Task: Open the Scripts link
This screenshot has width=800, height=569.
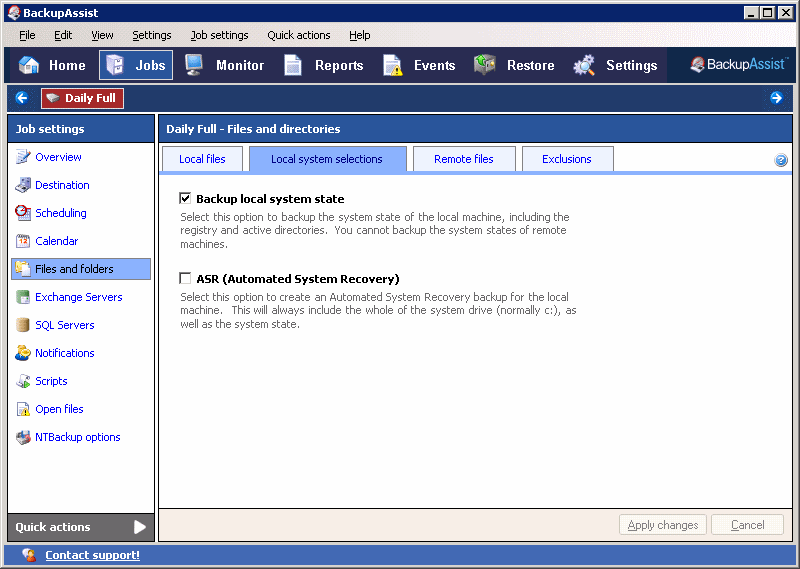Action: [51, 381]
